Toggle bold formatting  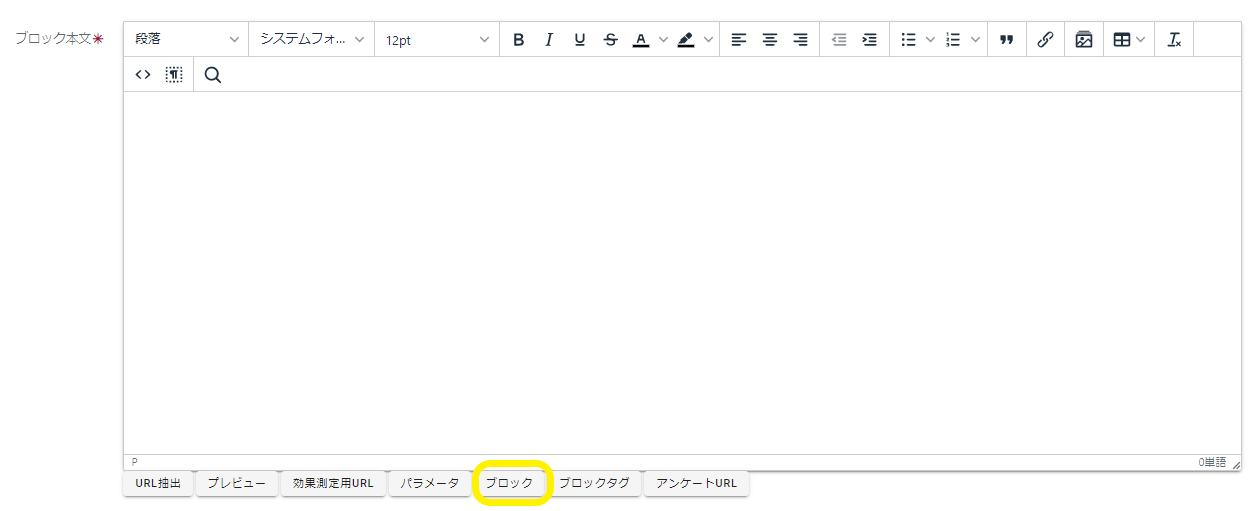point(518,40)
